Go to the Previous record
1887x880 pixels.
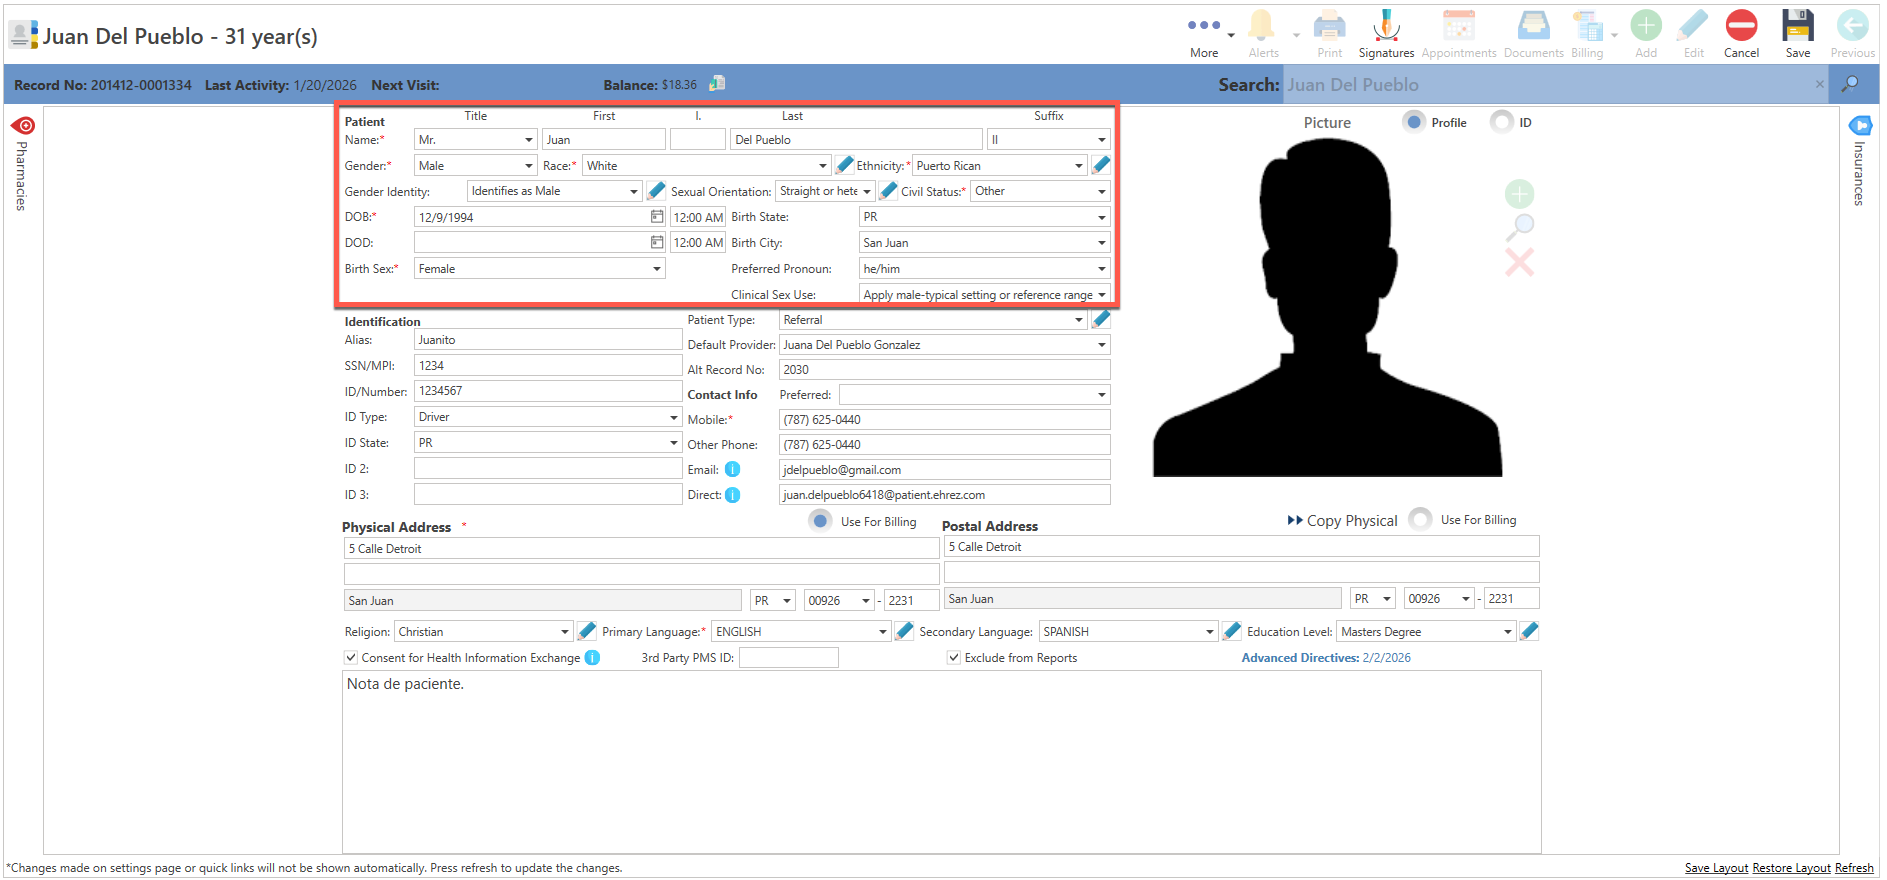[x=1852, y=34]
